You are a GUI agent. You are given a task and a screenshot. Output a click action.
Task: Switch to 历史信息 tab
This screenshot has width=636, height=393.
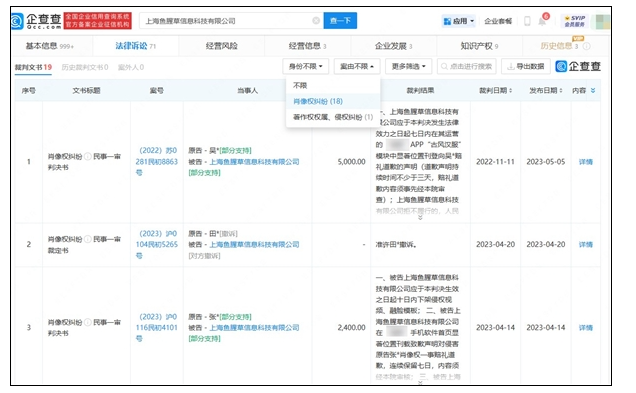pyautogui.click(x=559, y=46)
